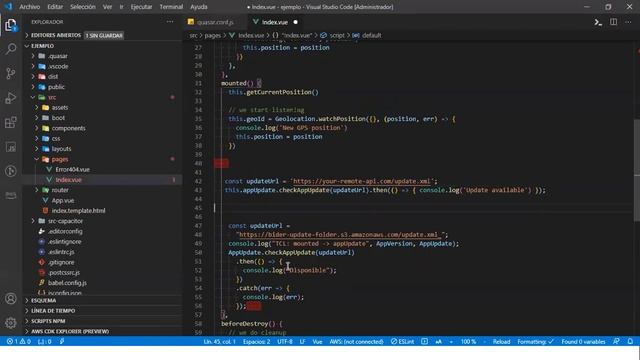This screenshot has height=360, width=640.
Task: Click the Explorer more actions ellipsis
Action: tap(170, 22)
